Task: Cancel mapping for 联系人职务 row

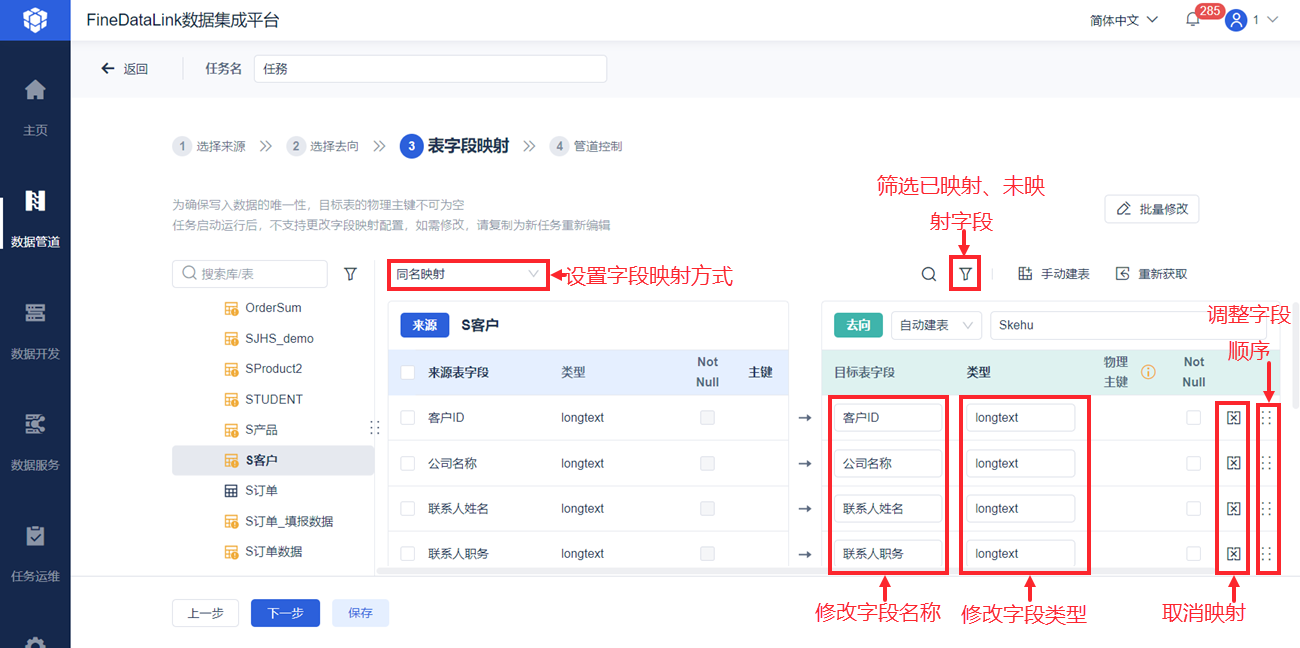Action: tap(1233, 553)
